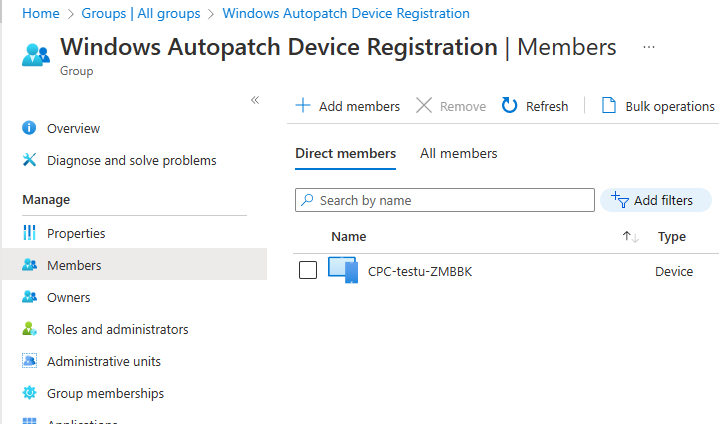Click the Owners people icon
The width and height of the screenshot is (719, 424).
pyautogui.click(x=29, y=297)
